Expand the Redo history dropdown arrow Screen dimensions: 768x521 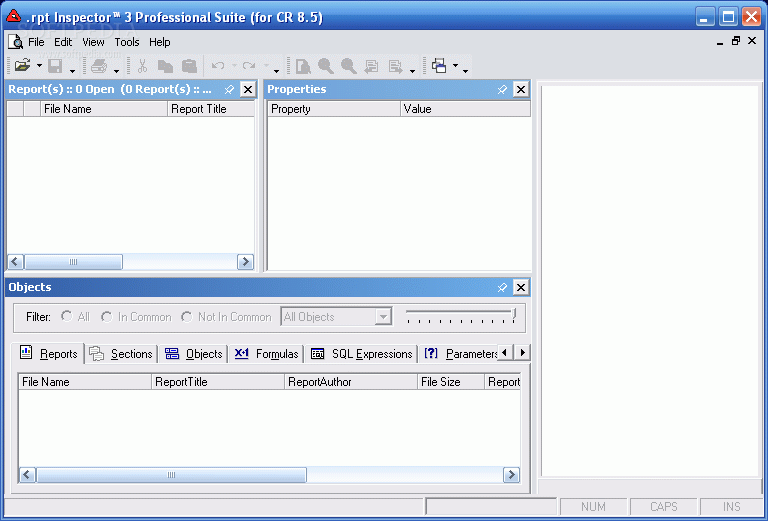(x=266, y=65)
